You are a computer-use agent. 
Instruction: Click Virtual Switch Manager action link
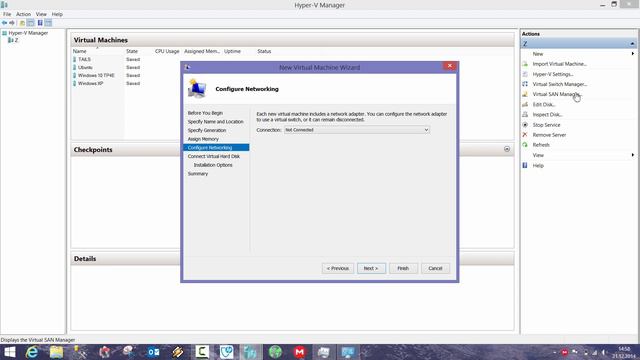tap(560, 84)
